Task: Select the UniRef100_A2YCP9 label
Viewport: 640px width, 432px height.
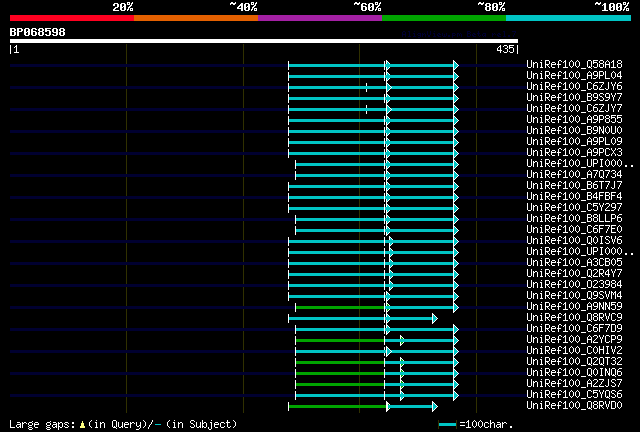Action: coord(574,340)
